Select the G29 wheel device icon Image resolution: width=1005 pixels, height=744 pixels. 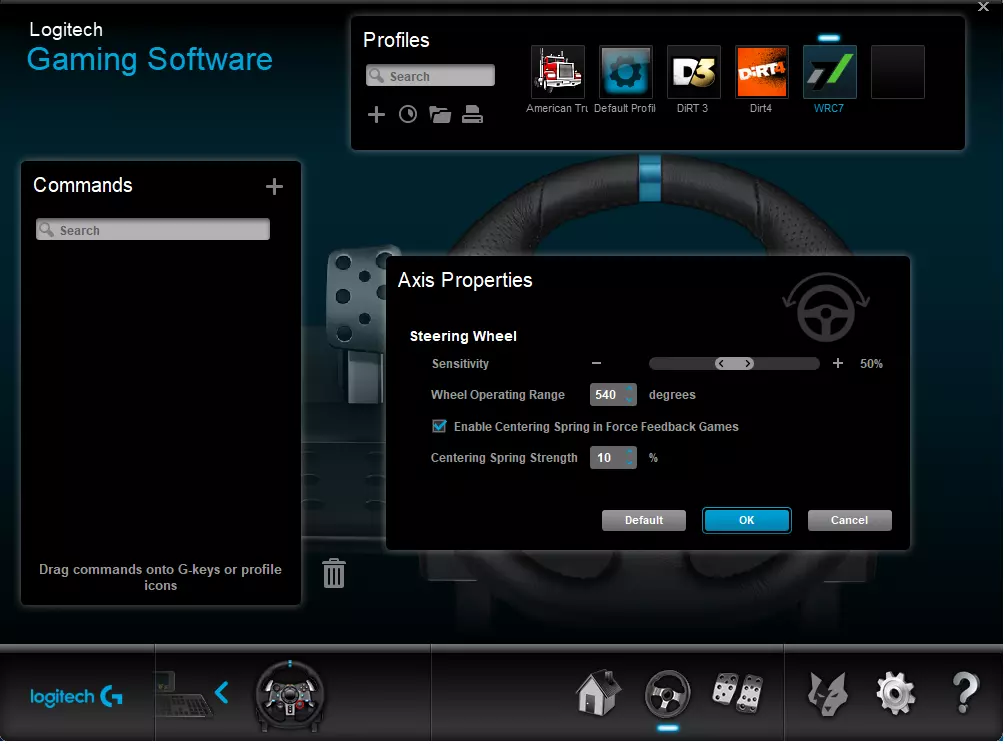290,696
